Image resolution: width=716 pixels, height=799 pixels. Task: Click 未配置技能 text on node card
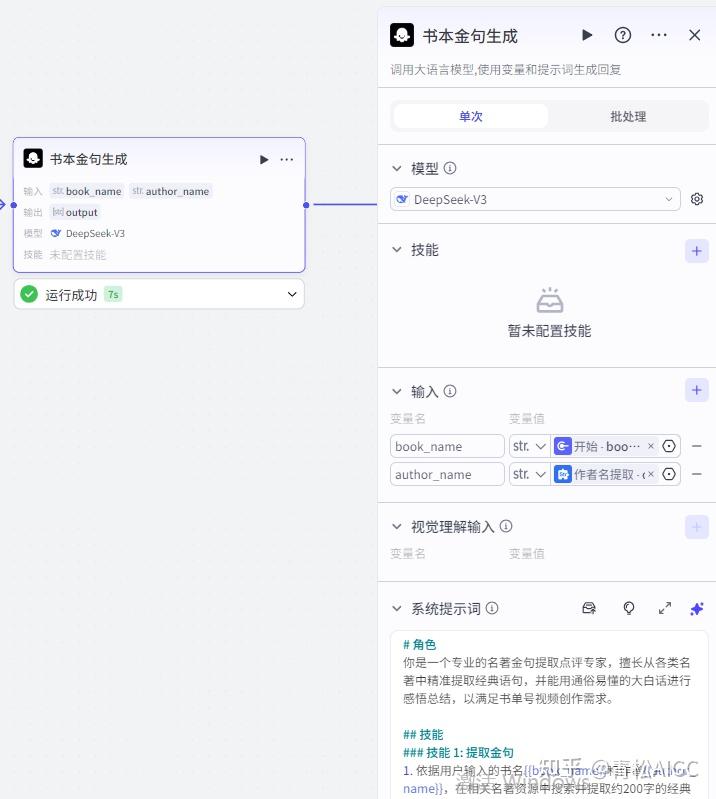(77, 254)
